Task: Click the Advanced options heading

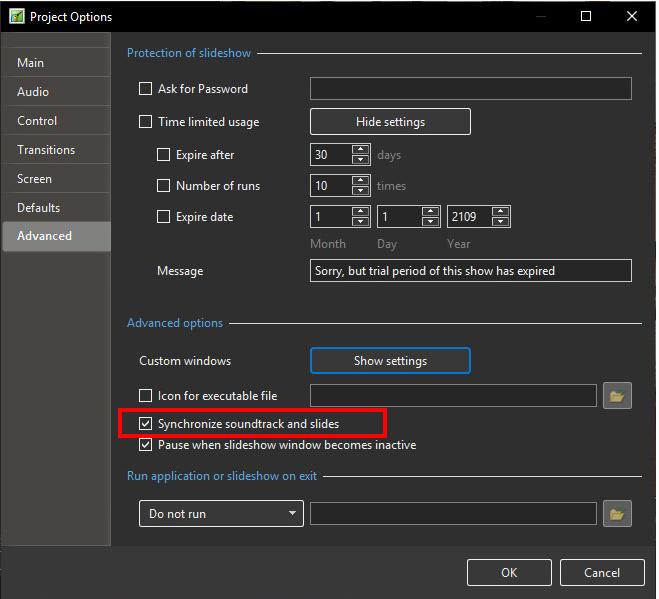Action: click(175, 323)
